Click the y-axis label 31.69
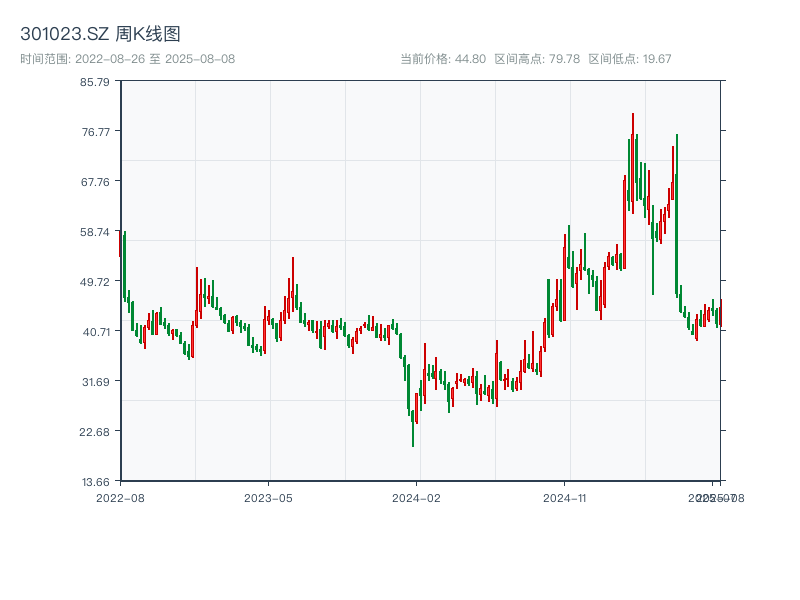800x600 pixels. pyautogui.click(x=96, y=382)
